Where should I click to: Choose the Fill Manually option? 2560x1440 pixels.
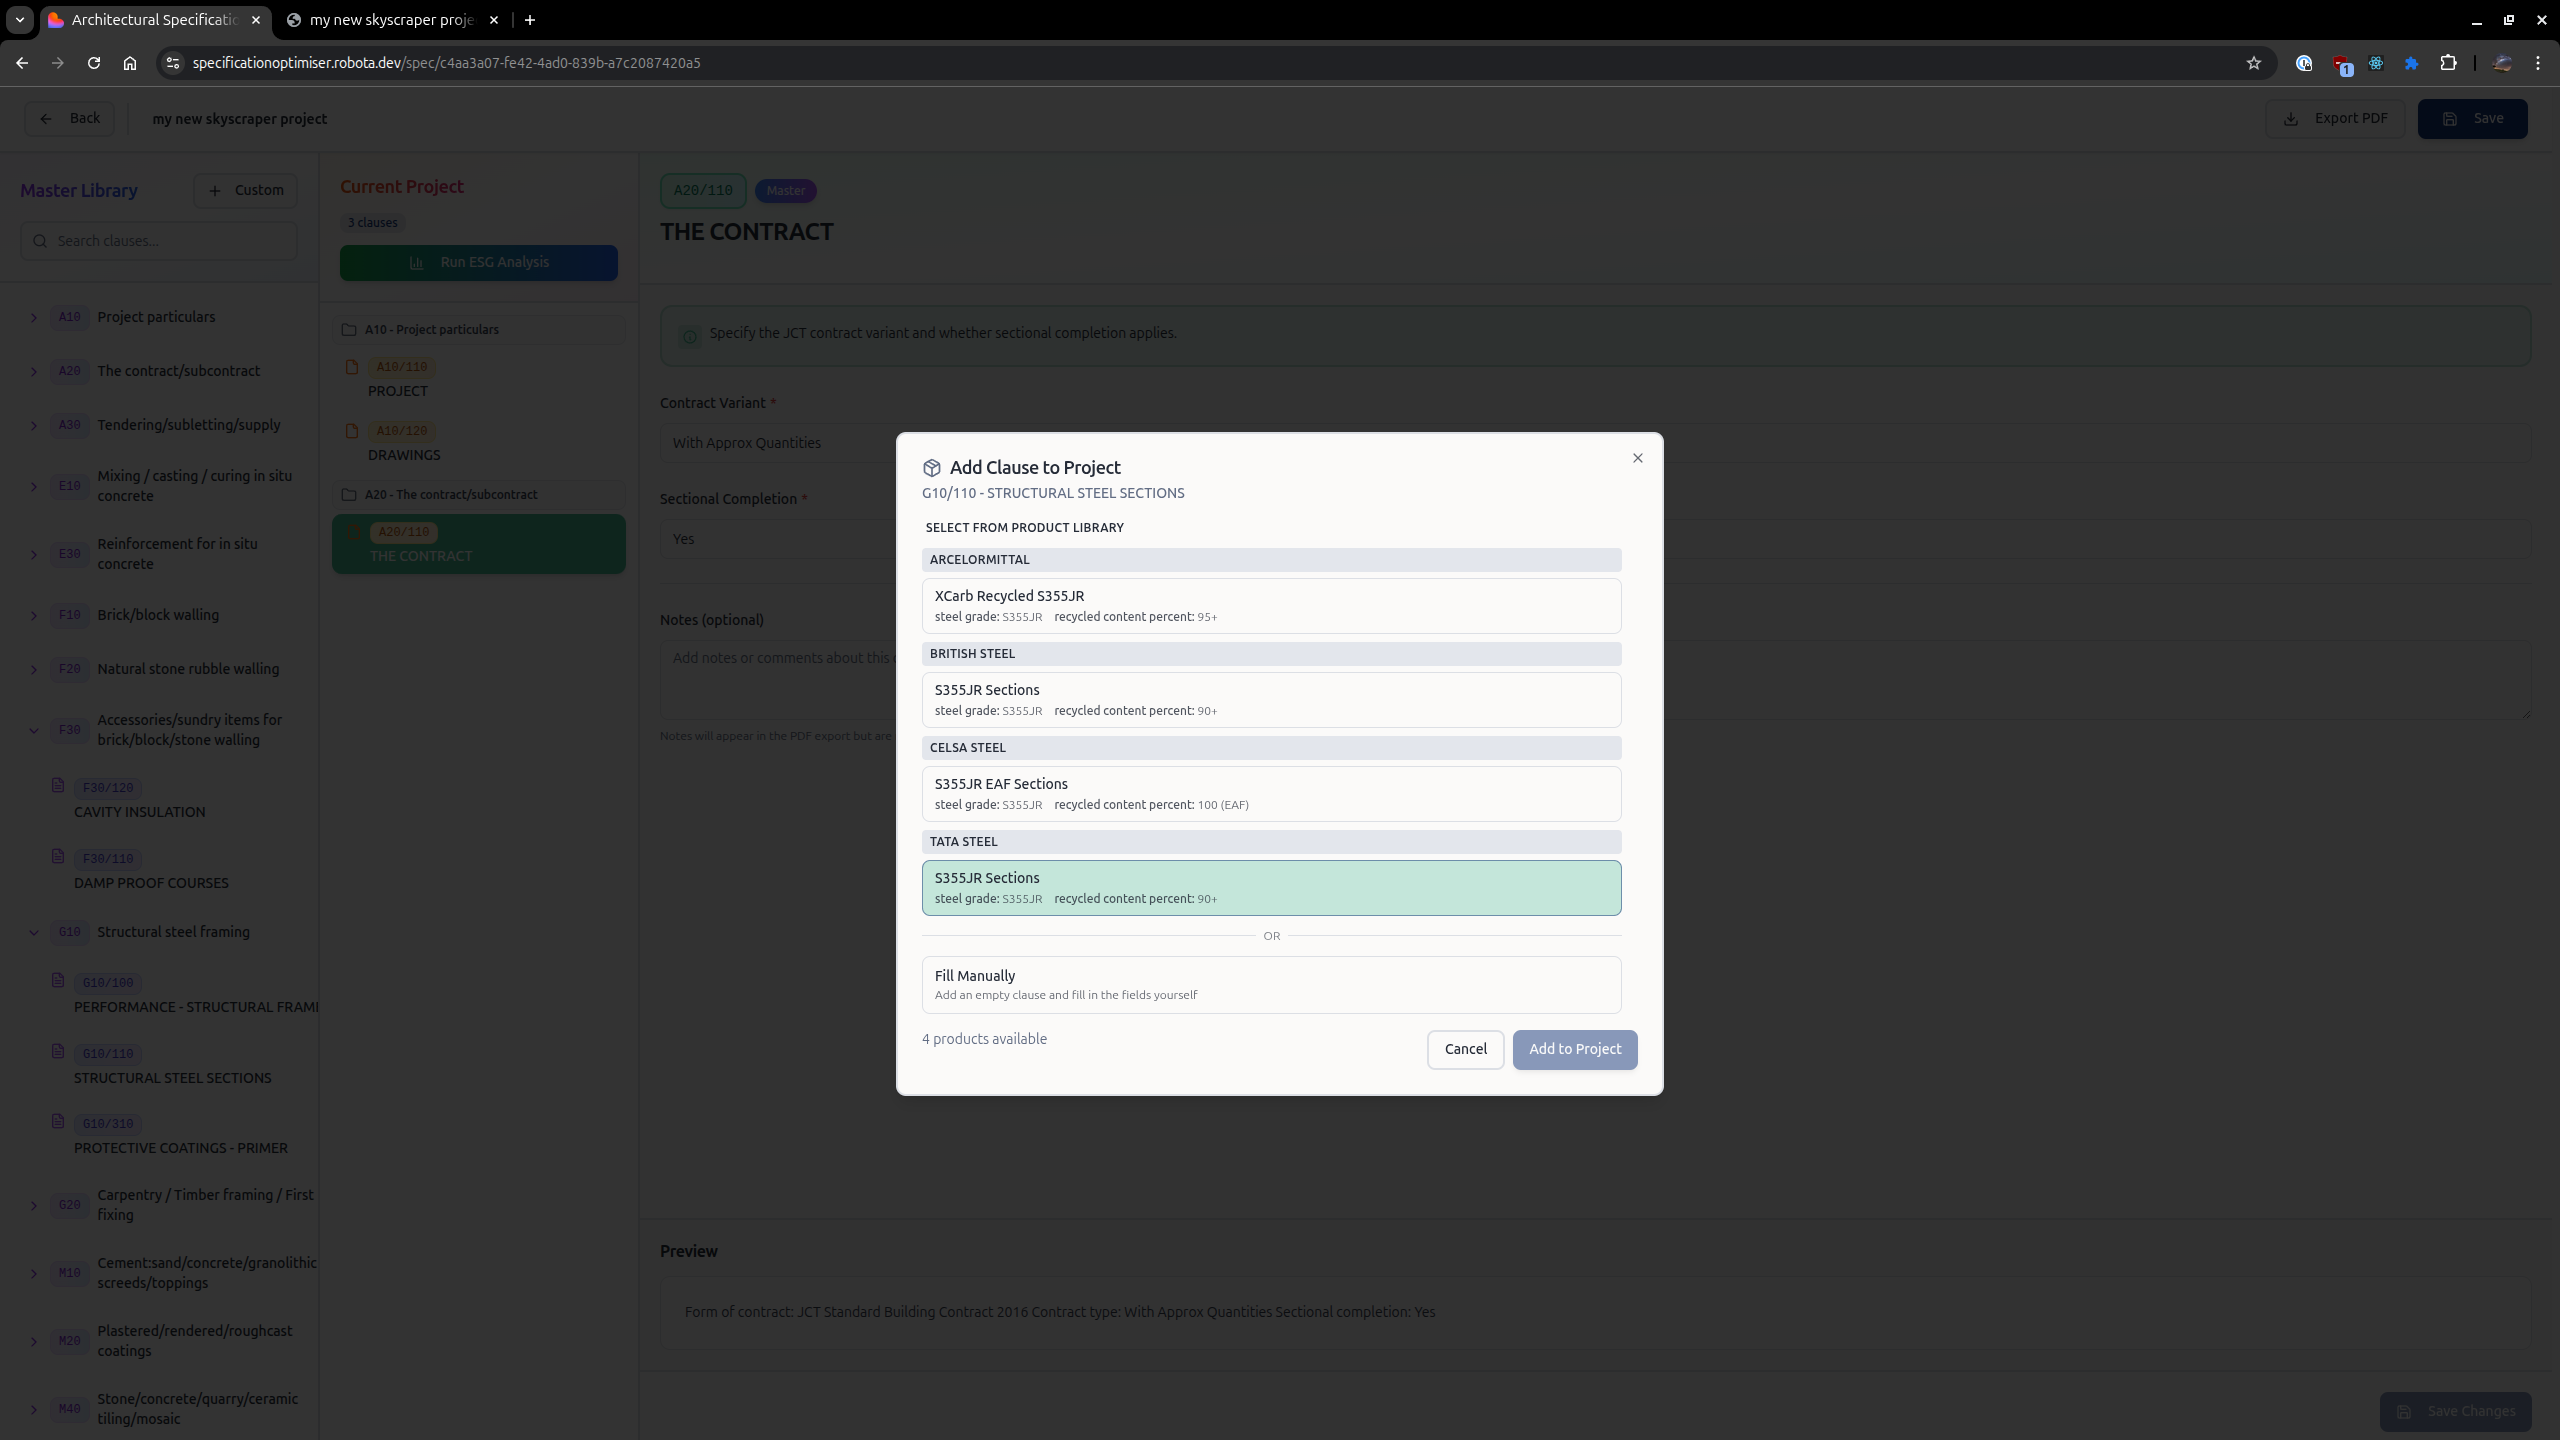(x=1270, y=984)
